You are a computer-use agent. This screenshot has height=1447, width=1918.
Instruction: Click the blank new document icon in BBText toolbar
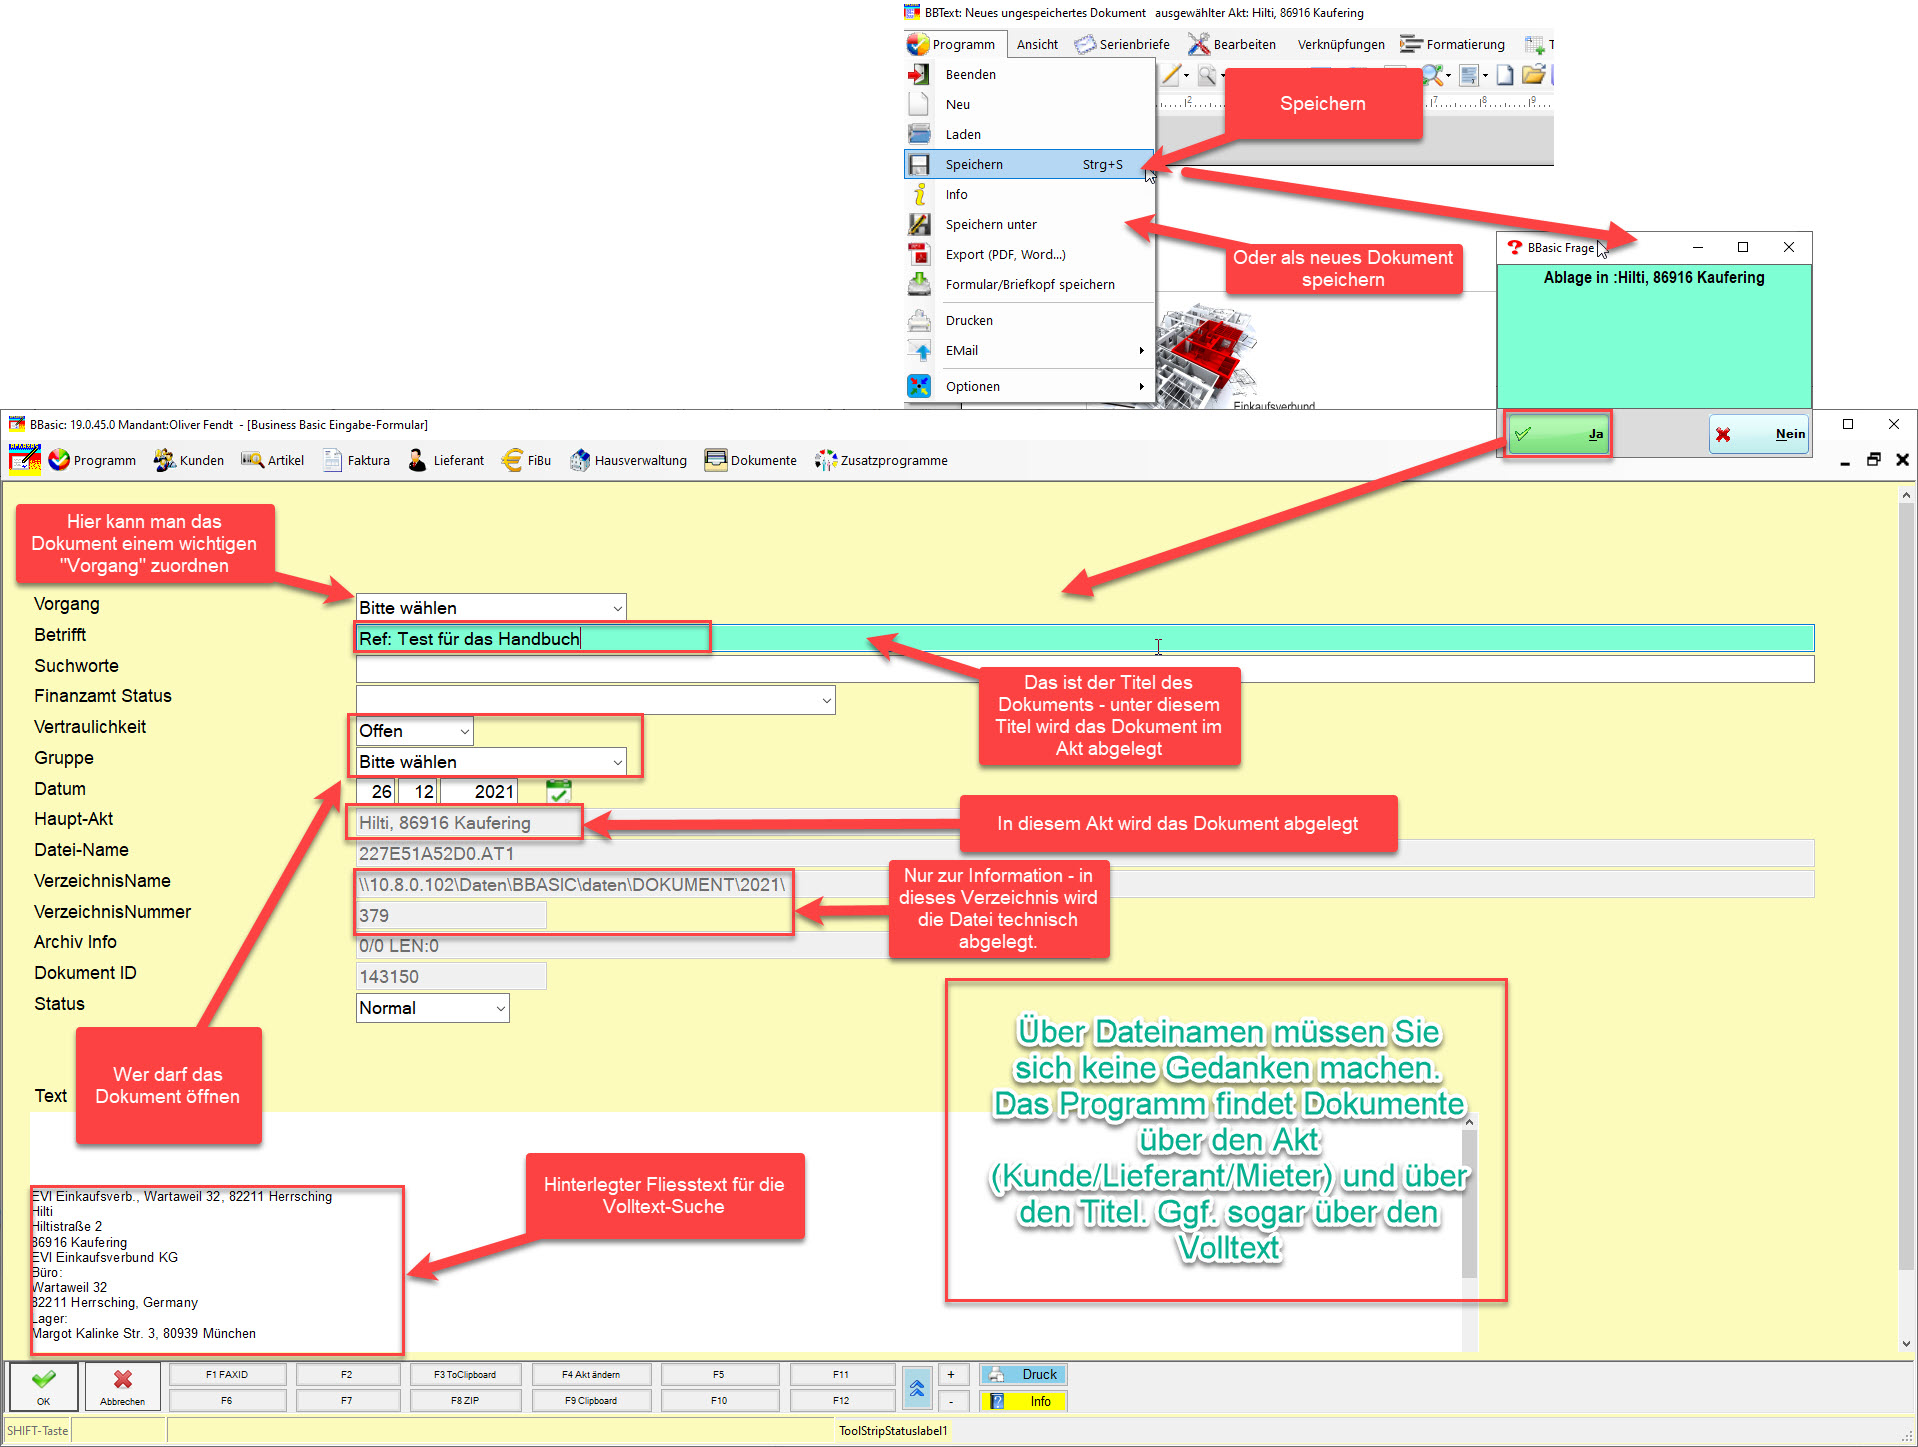[1505, 75]
